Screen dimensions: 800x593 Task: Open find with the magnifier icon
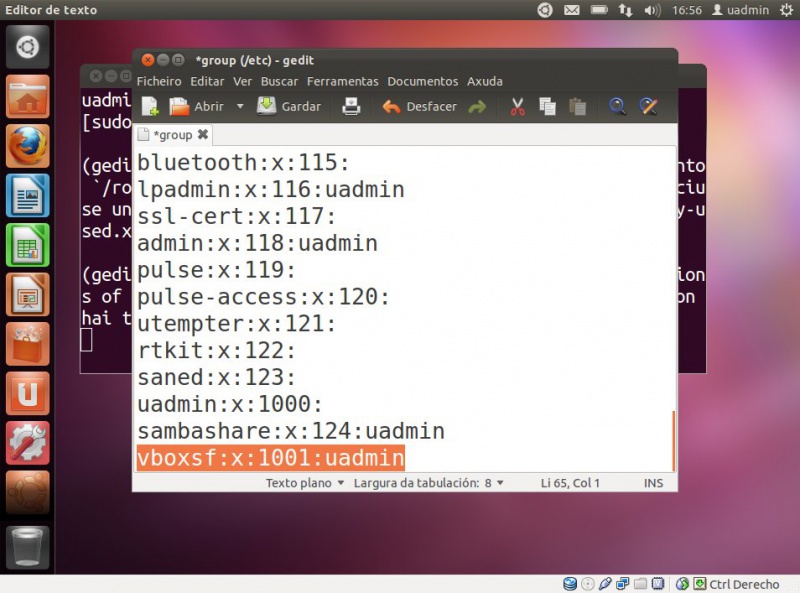click(x=617, y=107)
